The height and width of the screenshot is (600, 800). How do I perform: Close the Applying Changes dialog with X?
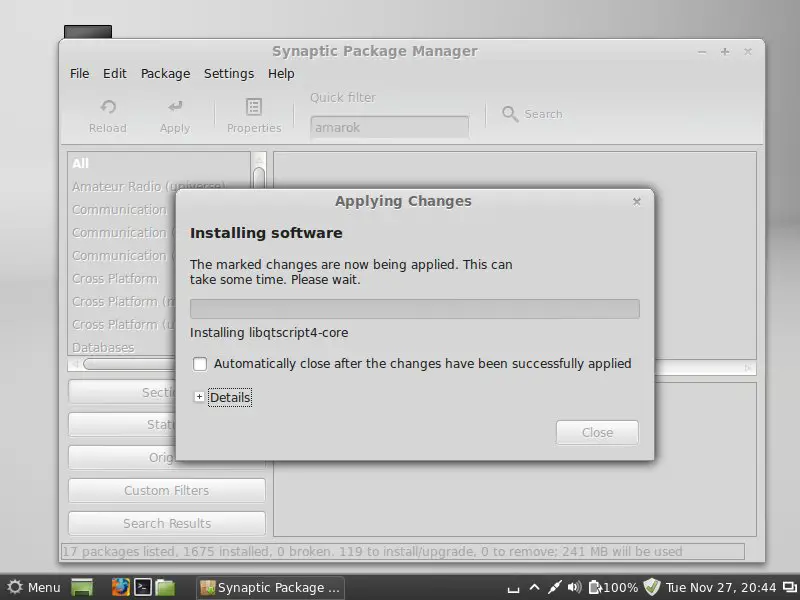[x=636, y=202]
